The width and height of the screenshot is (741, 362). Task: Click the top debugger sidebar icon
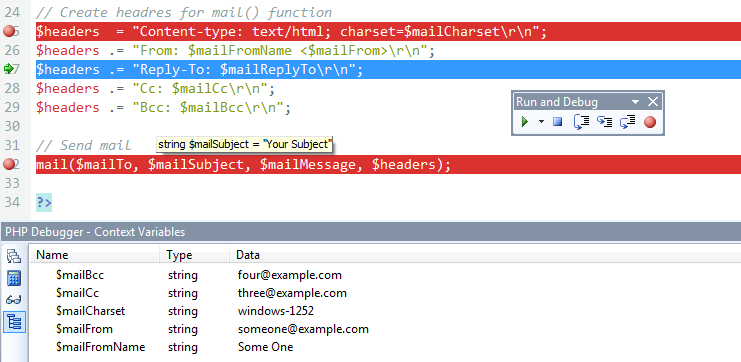[x=14, y=256]
